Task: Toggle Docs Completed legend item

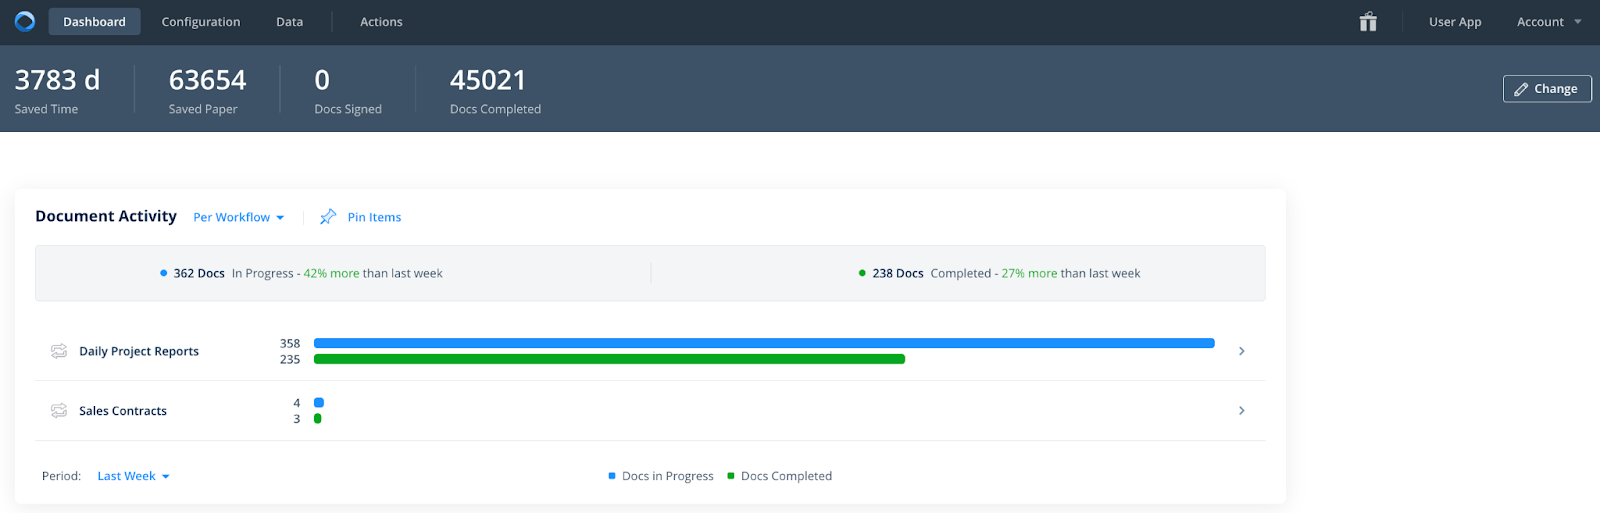Action: (x=780, y=476)
